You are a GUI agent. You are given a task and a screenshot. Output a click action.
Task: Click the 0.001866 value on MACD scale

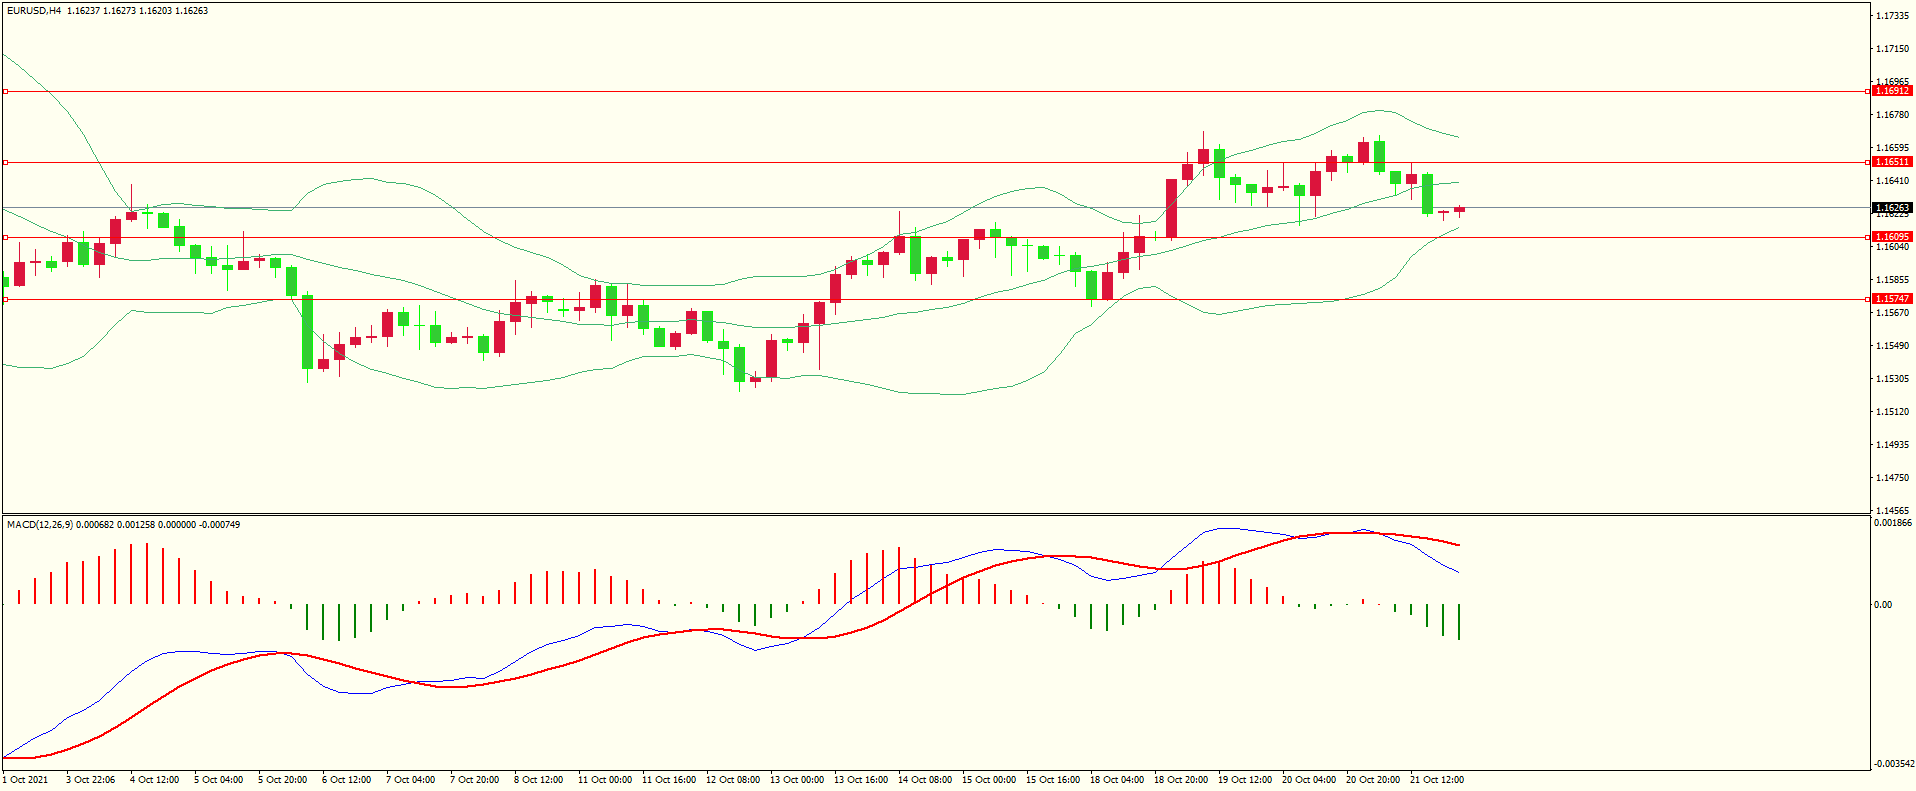click(x=1893, y=523)
